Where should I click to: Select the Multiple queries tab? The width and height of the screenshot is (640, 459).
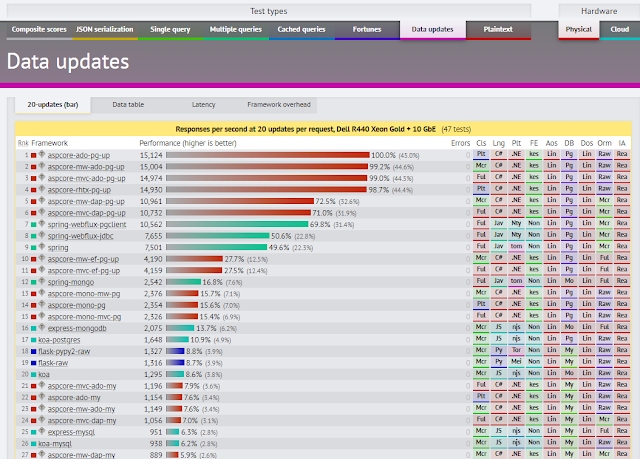[x=236, y=29]
